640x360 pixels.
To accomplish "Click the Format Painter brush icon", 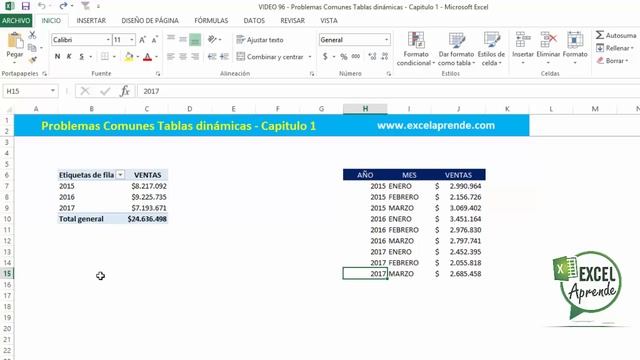I will [x=32, y=60].
